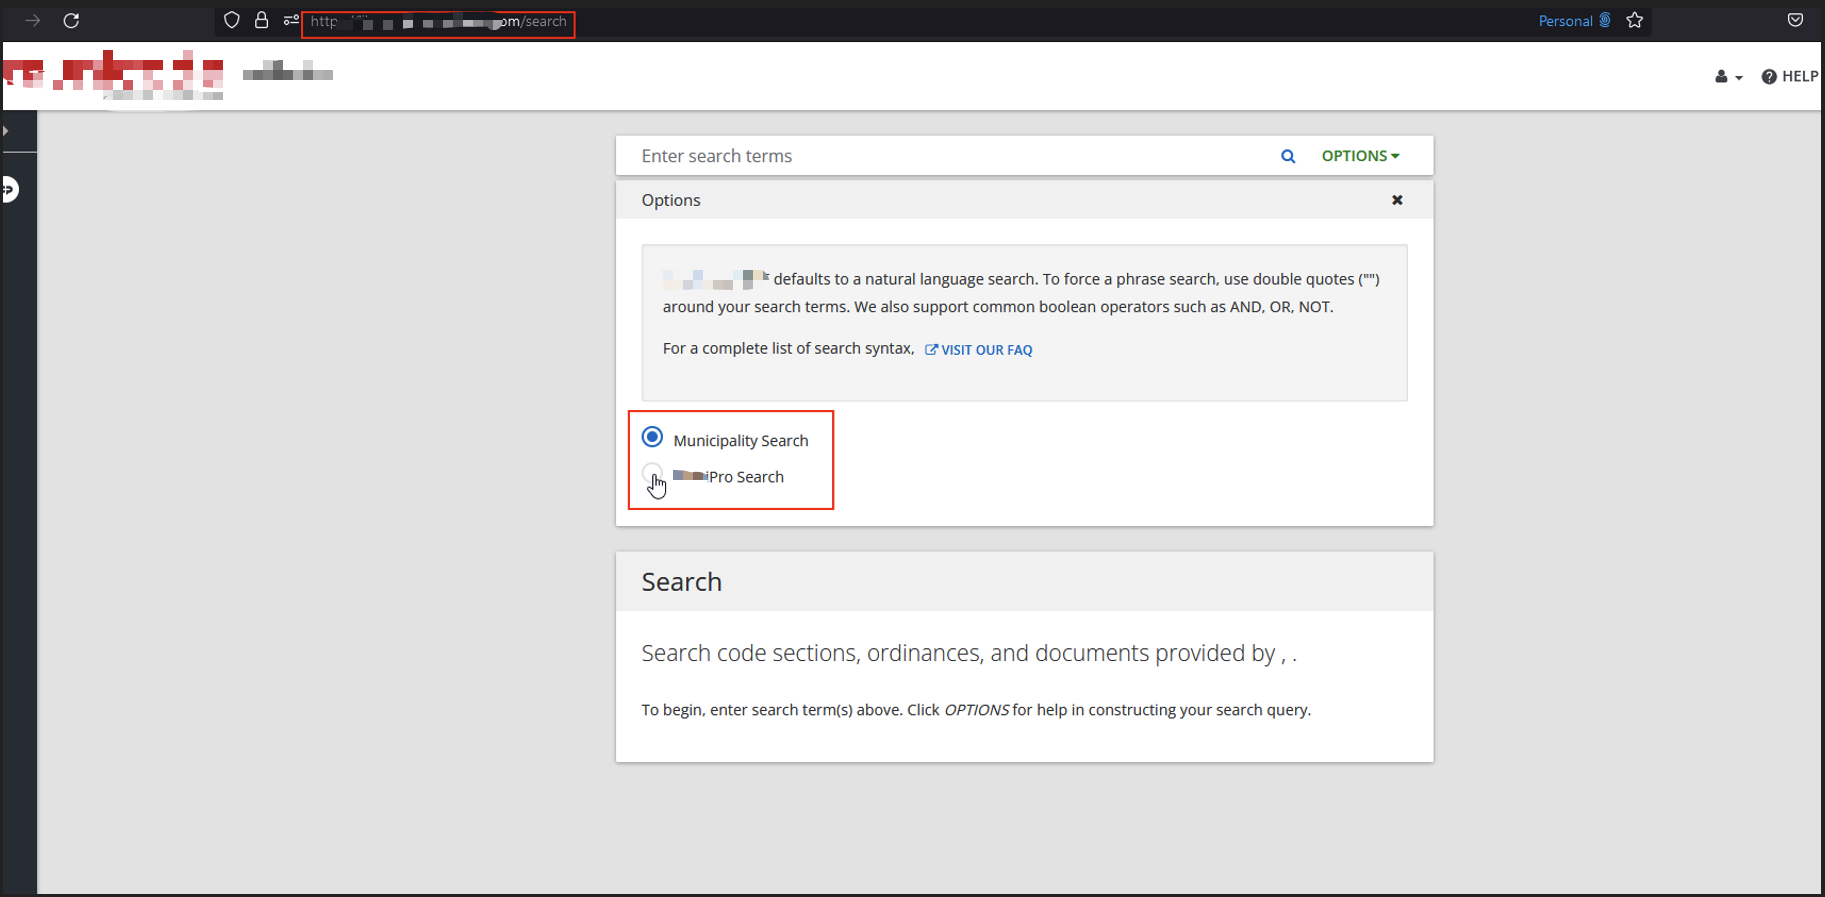1825x897 pixels.
Task: Click the tracking protection shield icon
Action: [x=232, y=21]
